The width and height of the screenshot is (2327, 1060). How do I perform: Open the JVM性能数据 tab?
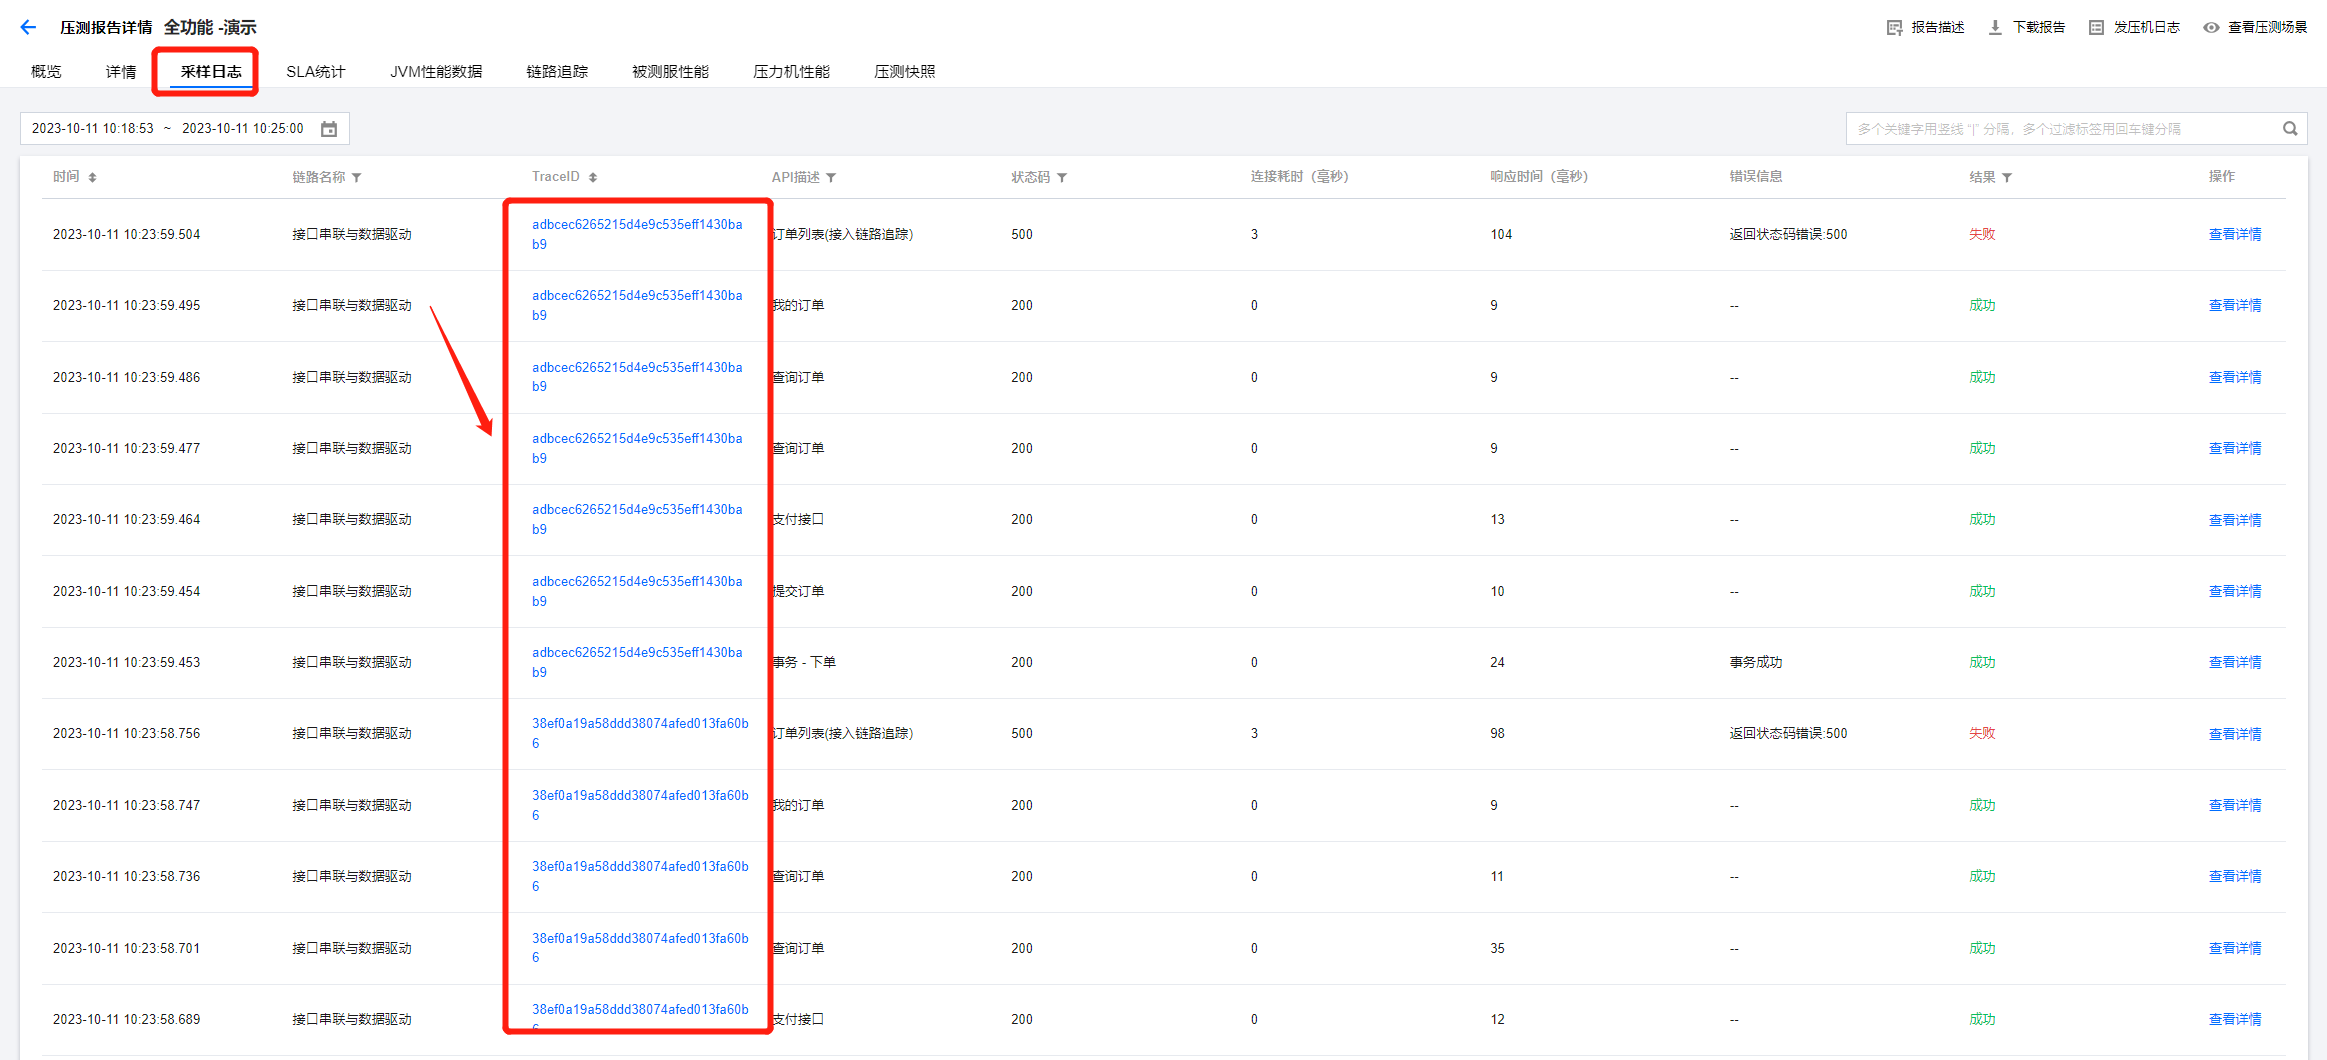pyautogui.click(x=436, y=71)
